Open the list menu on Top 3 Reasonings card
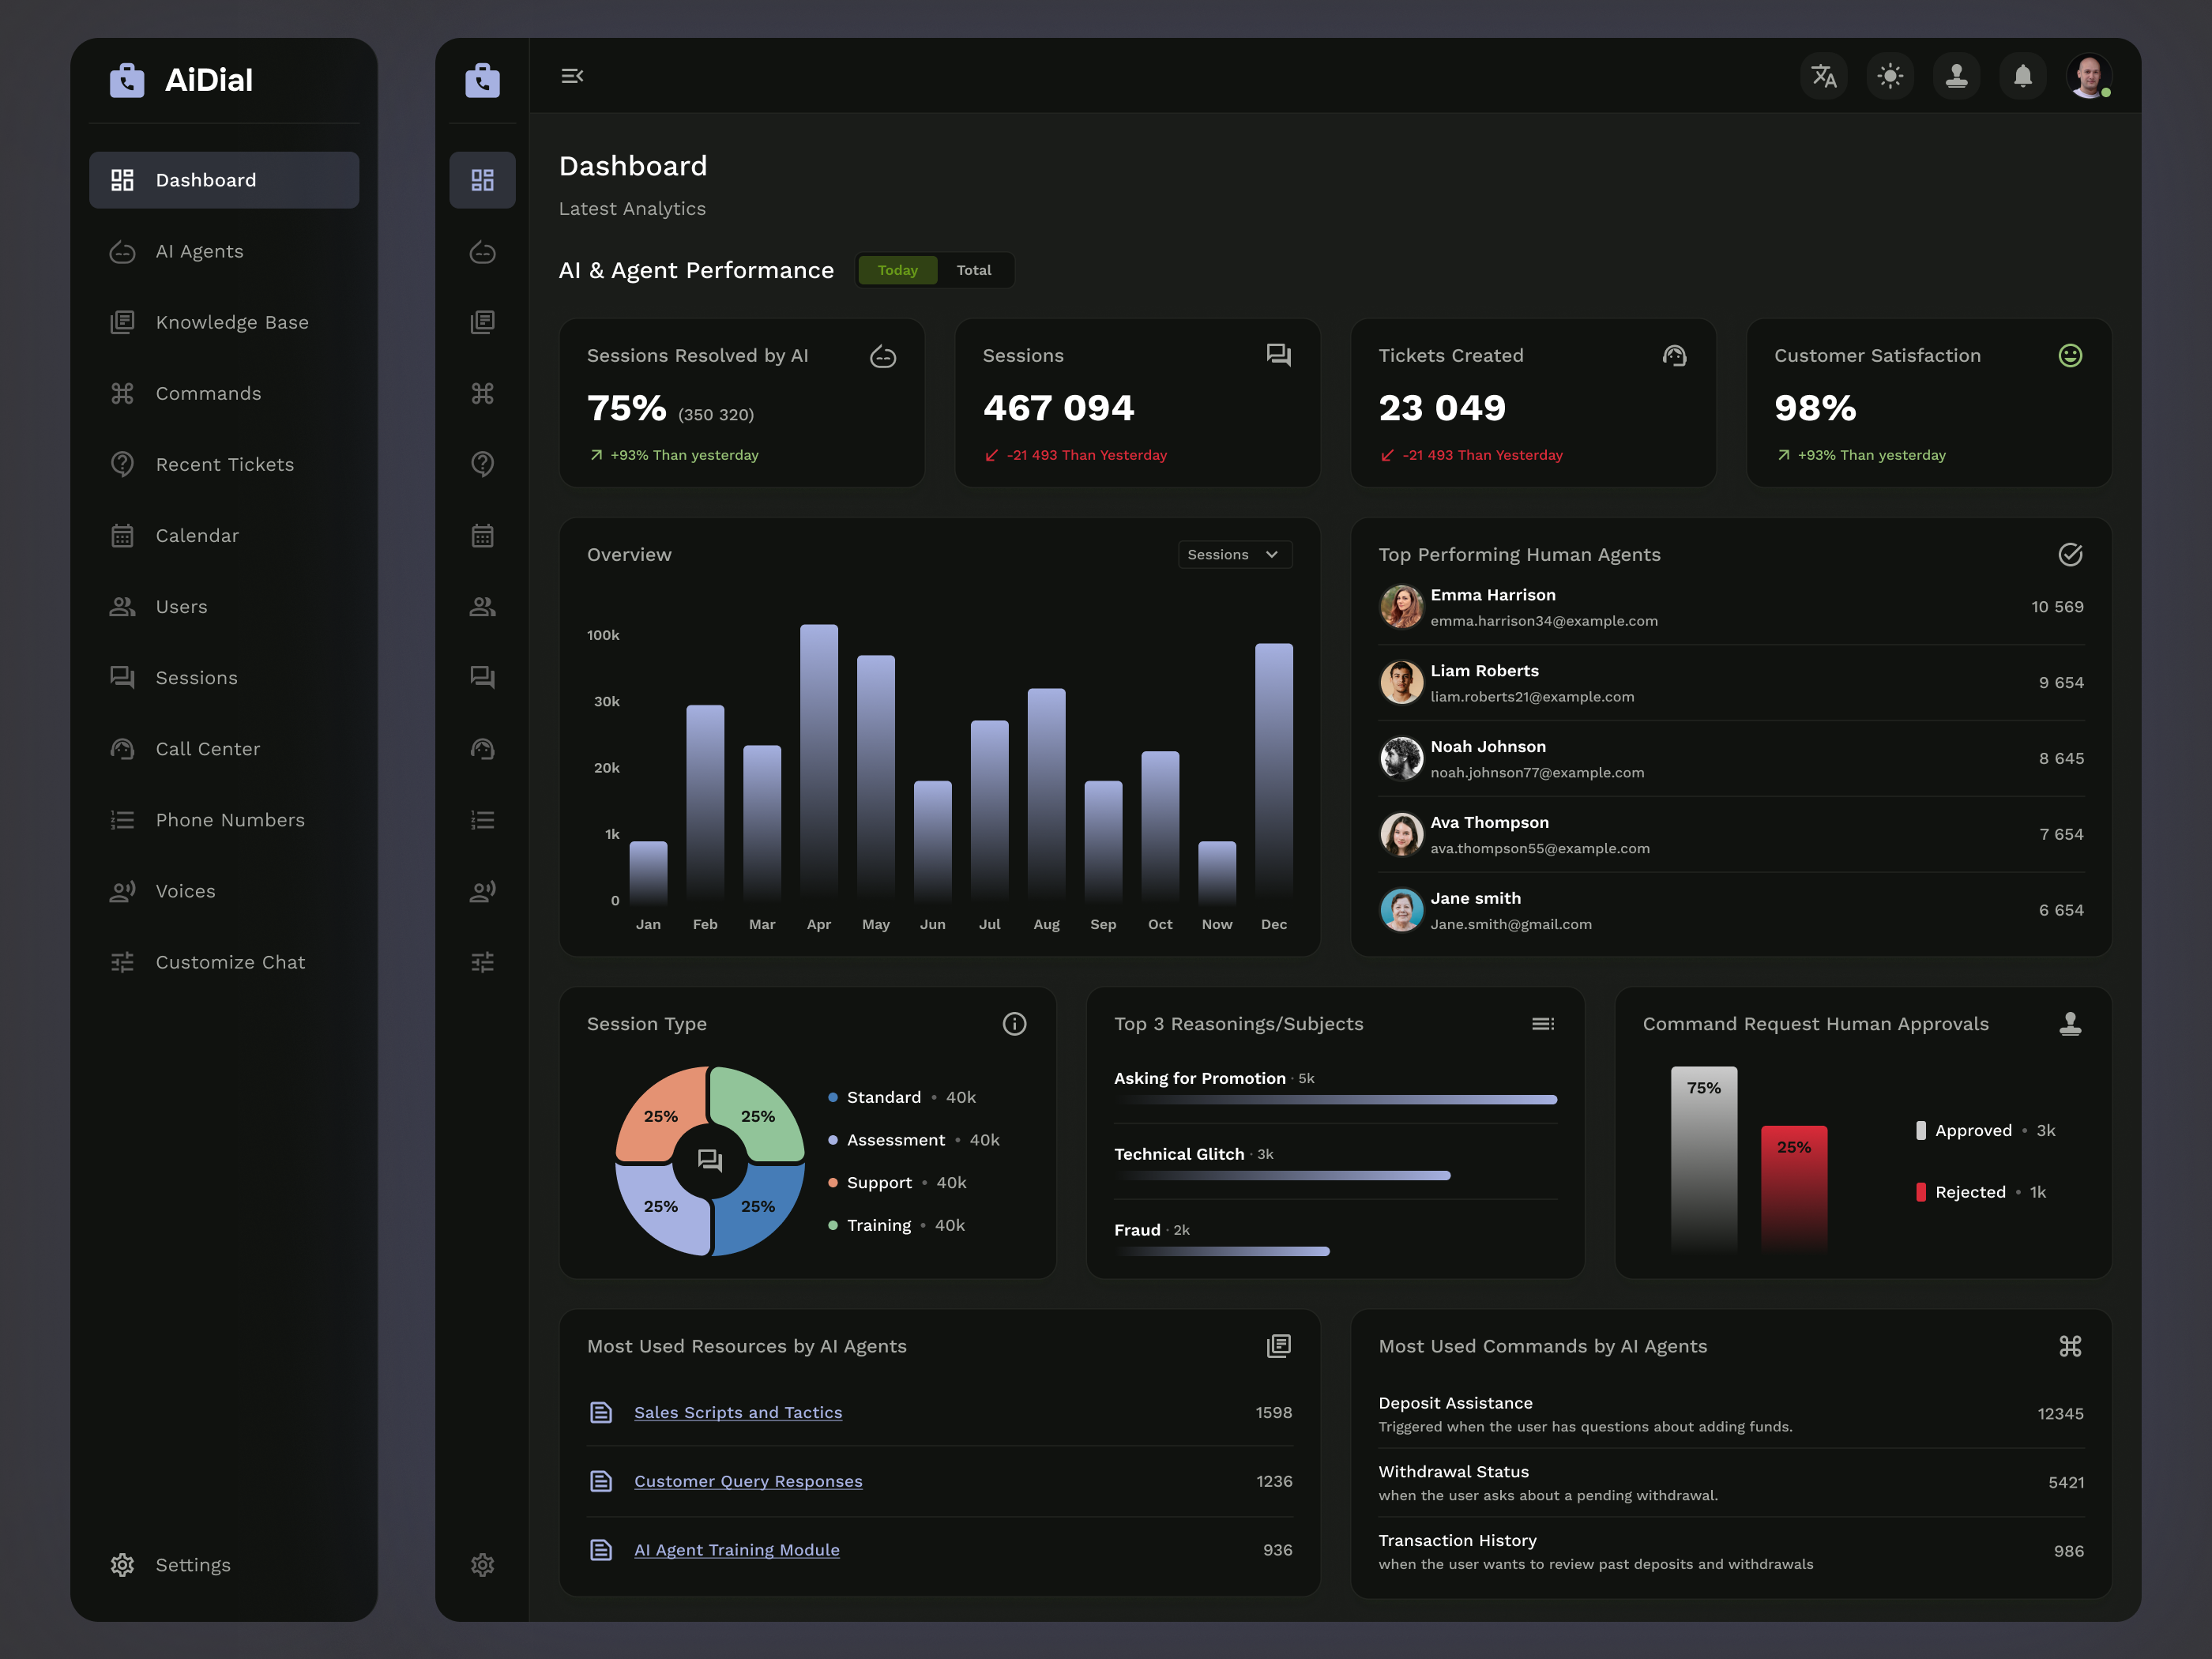The height and width of the screenshot is (1659, 2212). coord(1543,1023)
